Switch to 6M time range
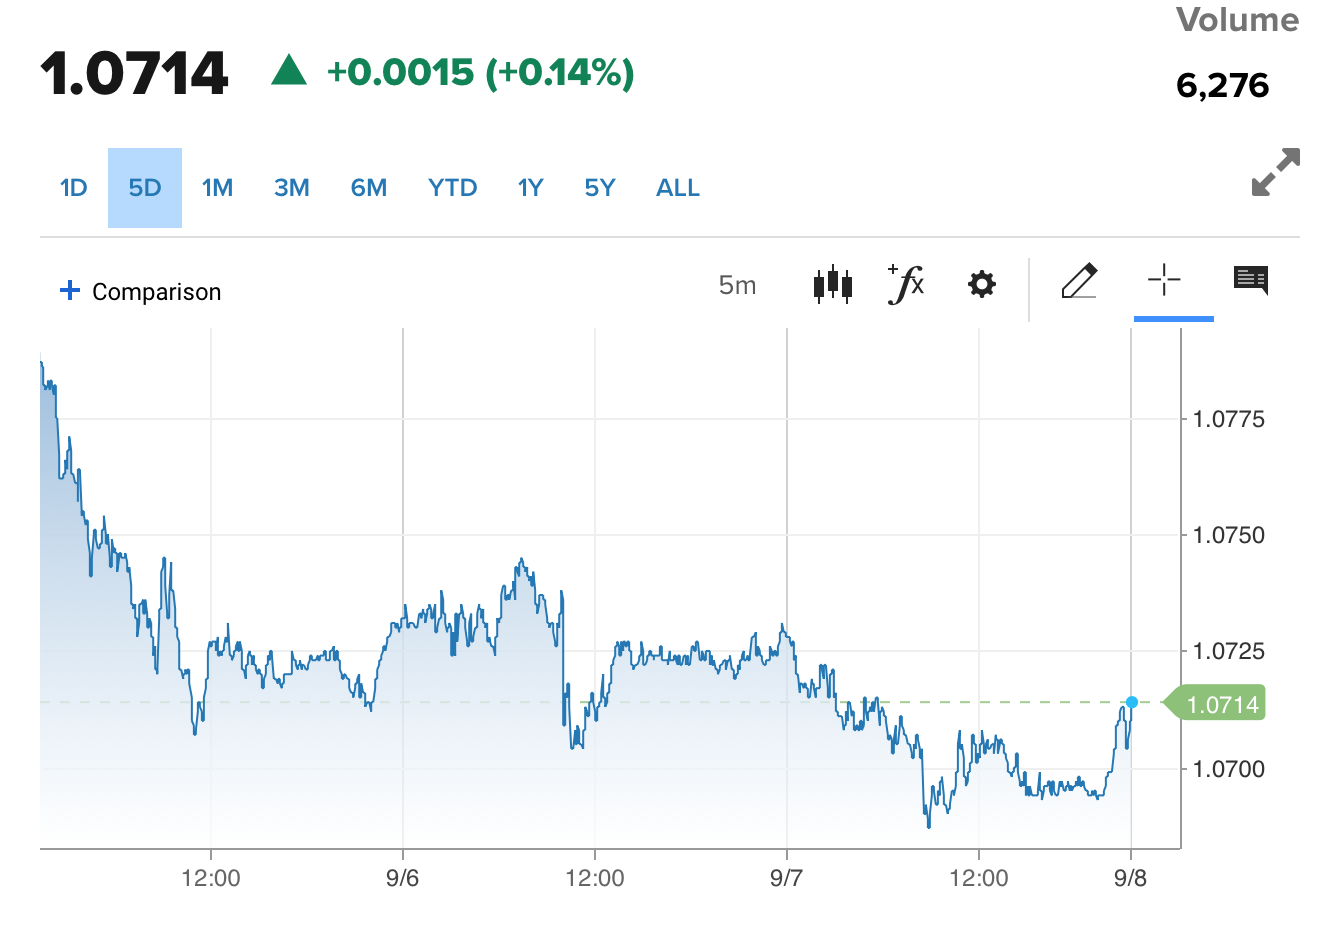The image size is (1344, 926). click(x=369, y=188)
